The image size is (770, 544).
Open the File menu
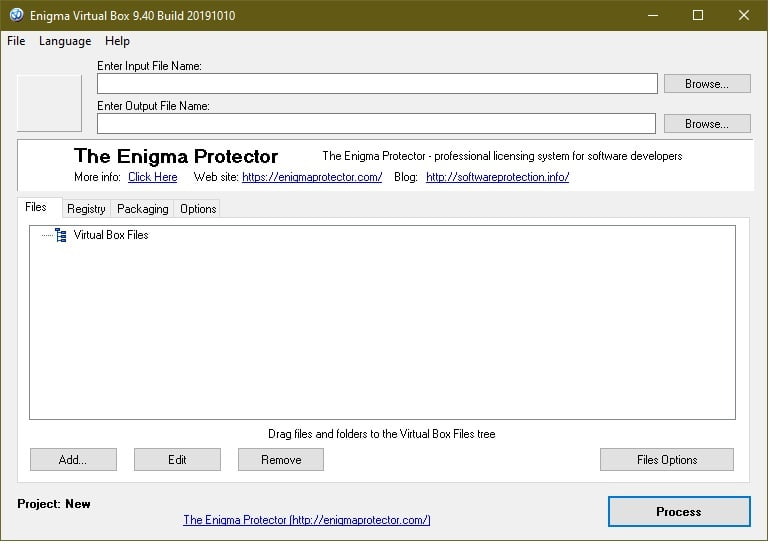[16, 41]
